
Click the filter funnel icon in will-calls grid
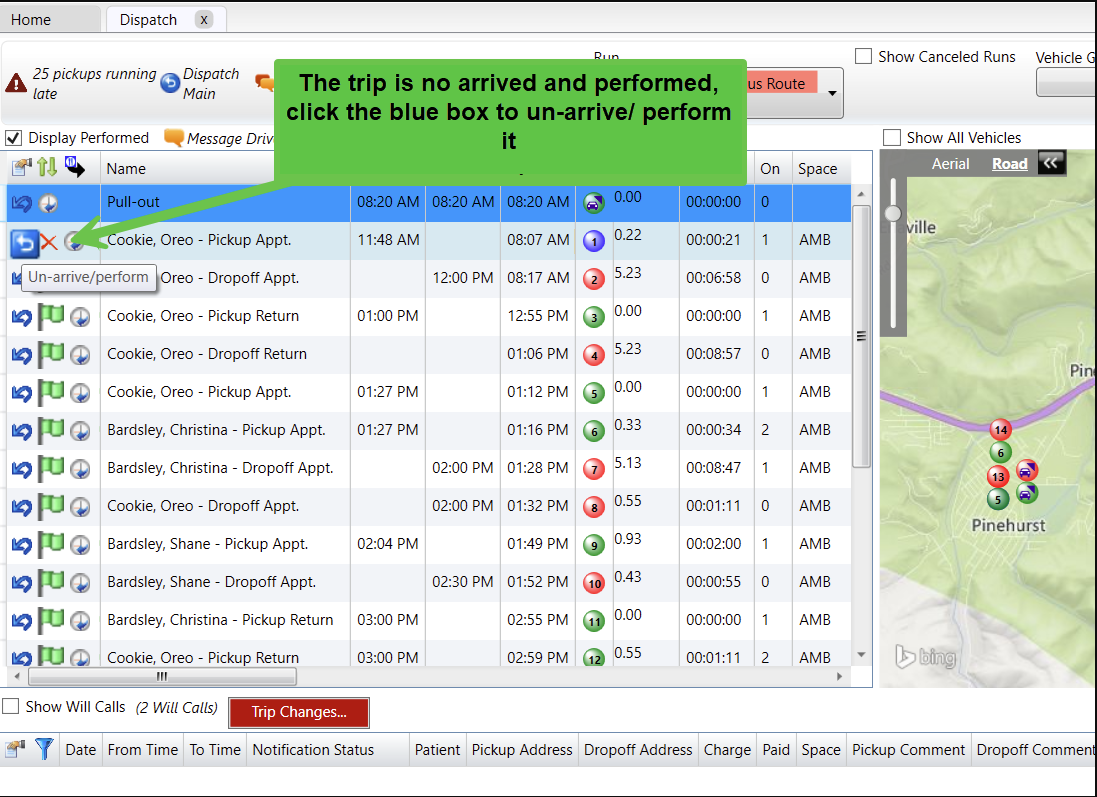tap(44, 749)
